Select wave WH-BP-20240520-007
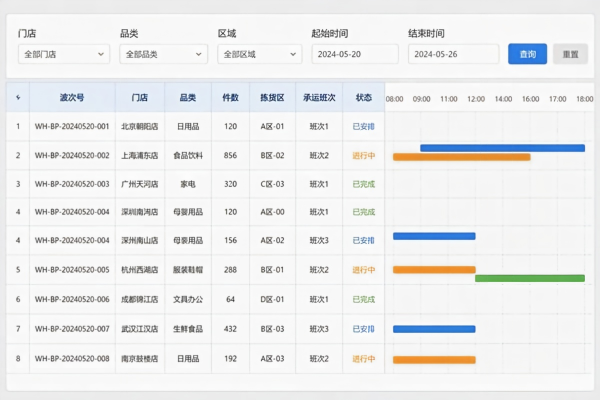Viewport: 600px width, 400px height. (x=72, y=329)
